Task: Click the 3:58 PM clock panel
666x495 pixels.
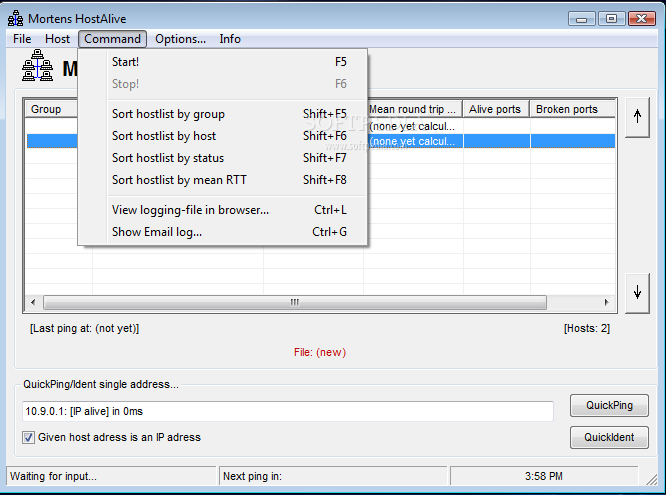Action: click(x=544, y=476)
